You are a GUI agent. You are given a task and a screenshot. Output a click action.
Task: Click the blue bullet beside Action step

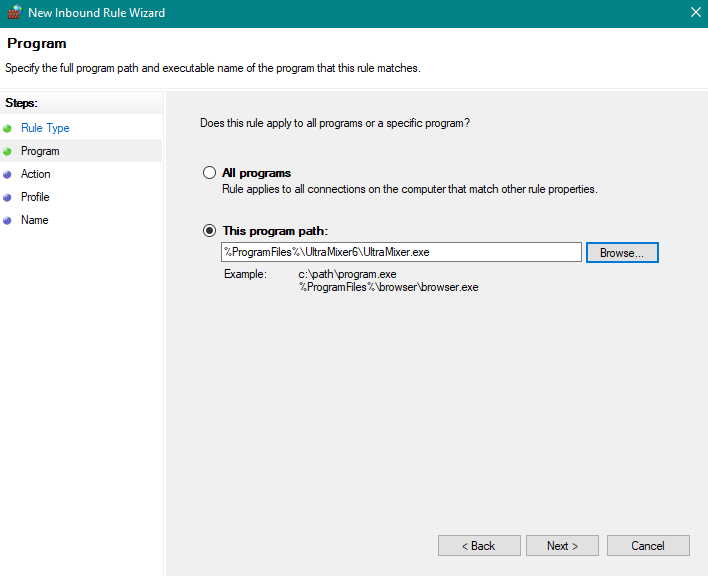click(x=8, y=174)
